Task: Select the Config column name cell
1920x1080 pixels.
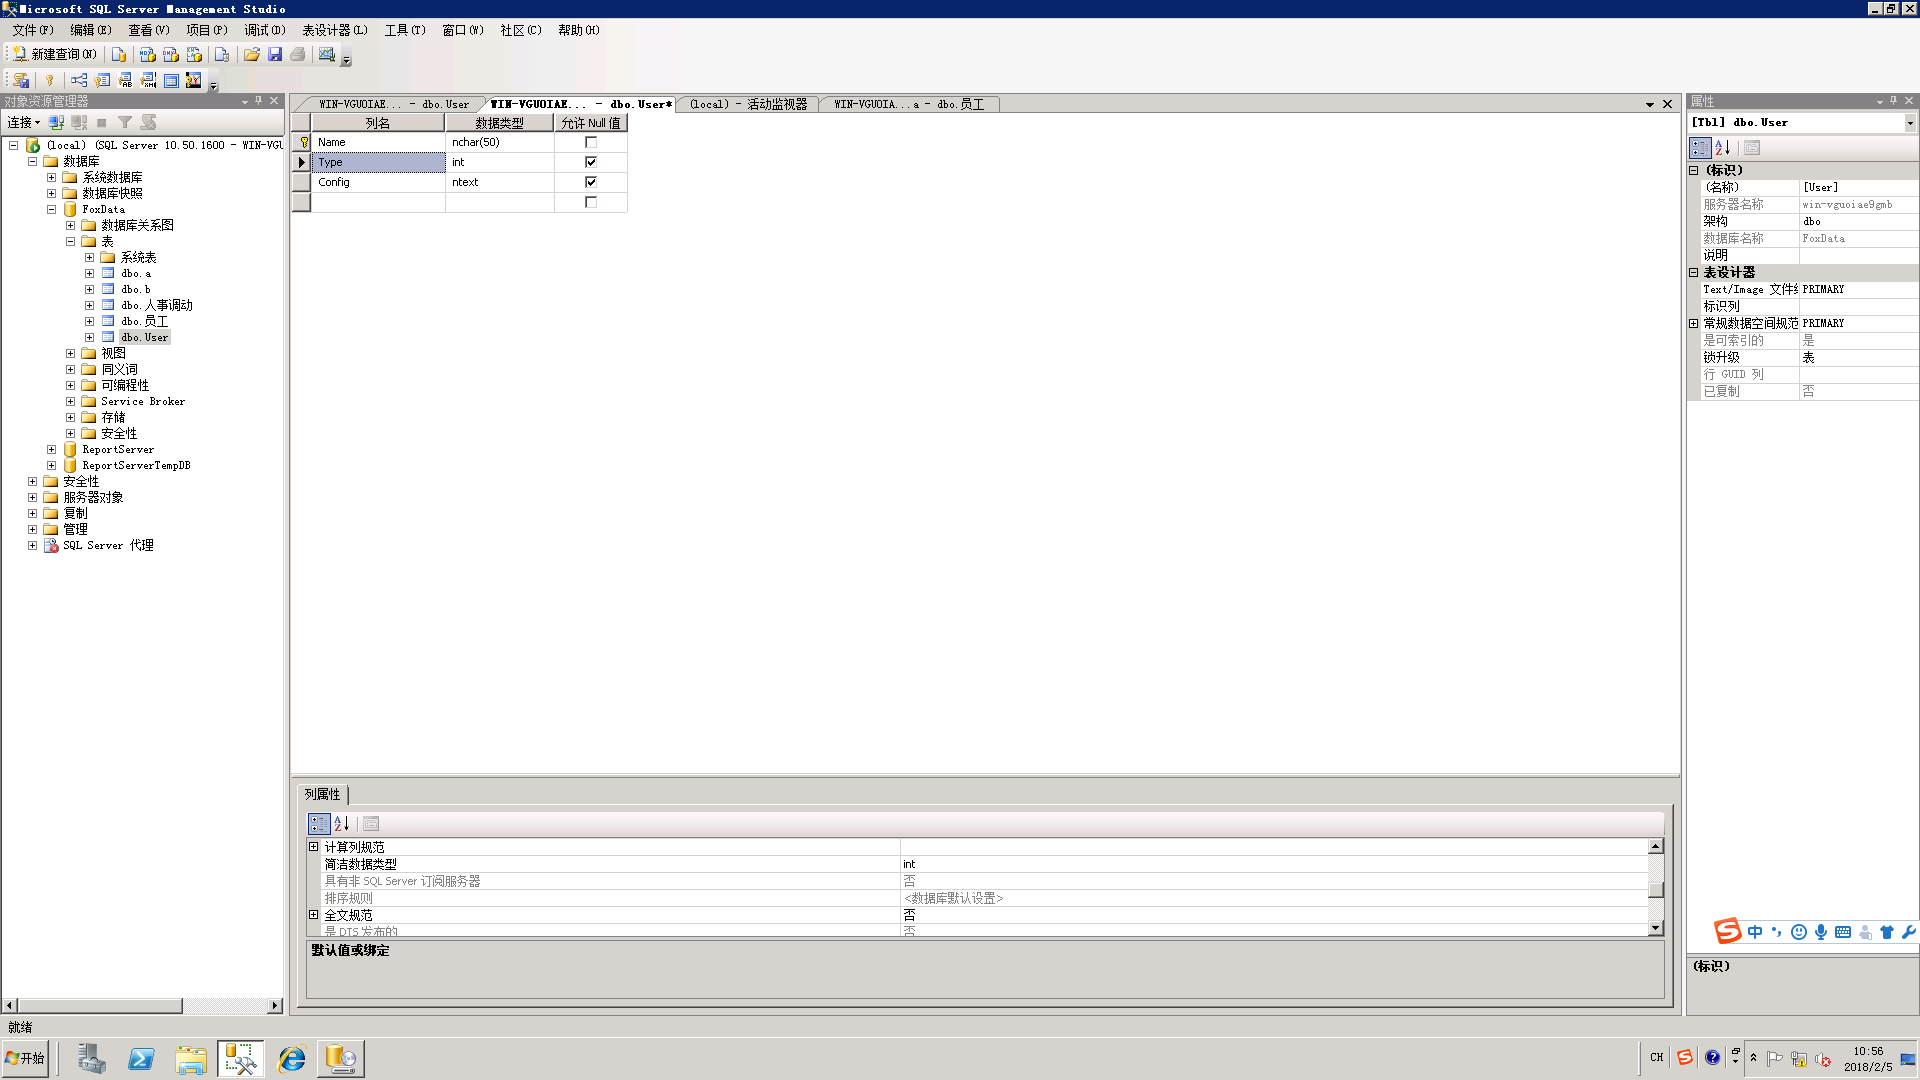Action: pyautogui.click(x=378, y=182)
